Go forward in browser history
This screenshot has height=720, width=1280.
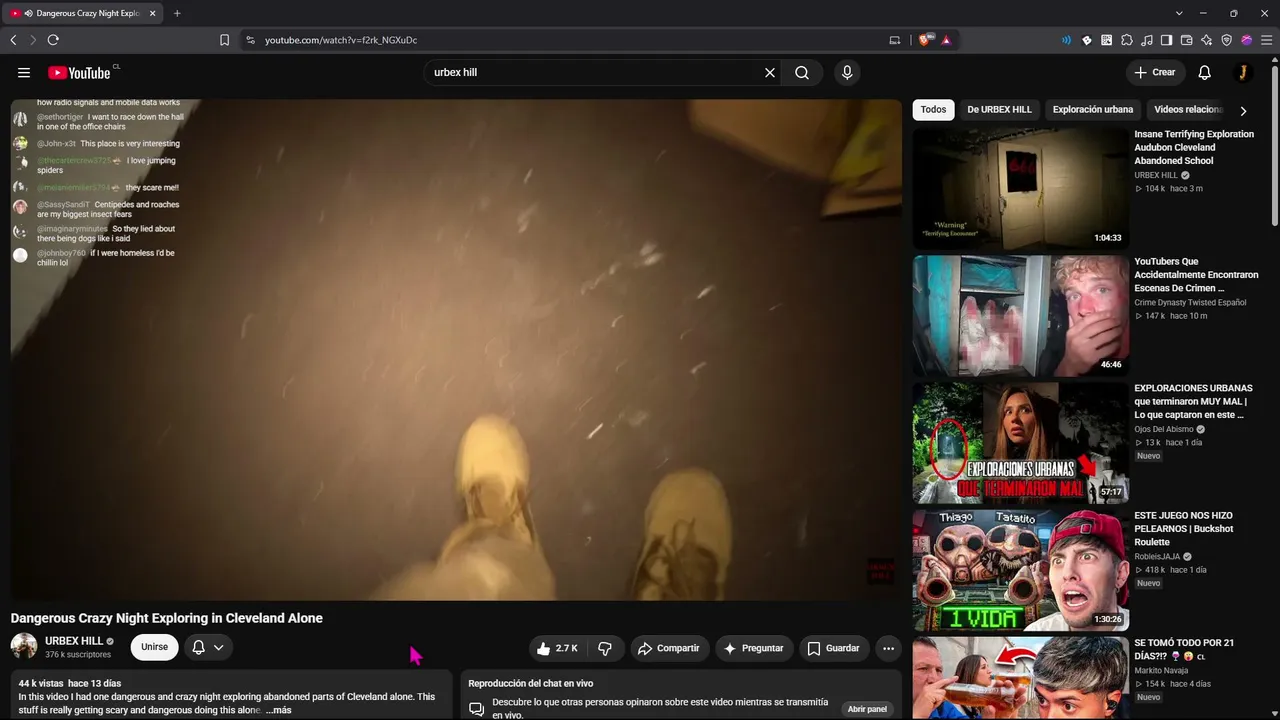(x=33, y=40)
